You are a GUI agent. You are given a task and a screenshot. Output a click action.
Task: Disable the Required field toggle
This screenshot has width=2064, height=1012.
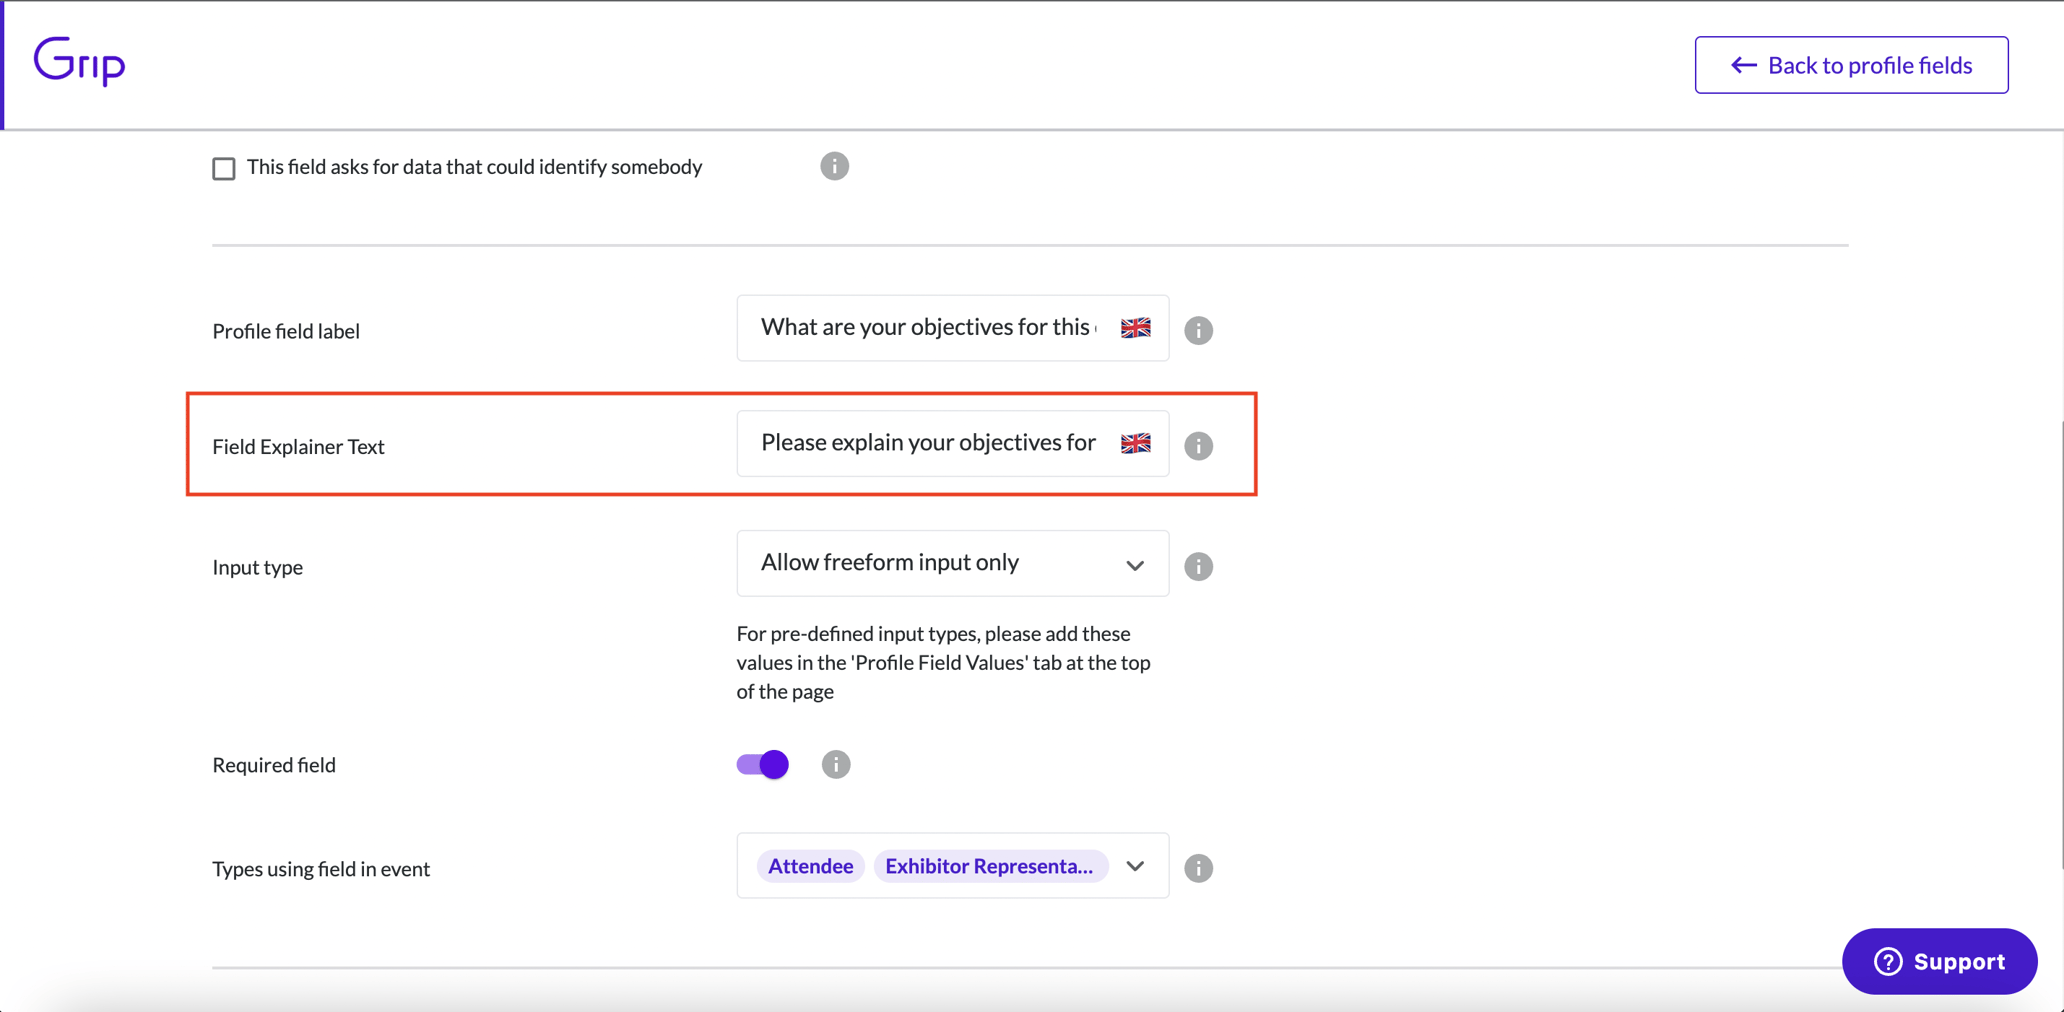(x=760, y=763)
